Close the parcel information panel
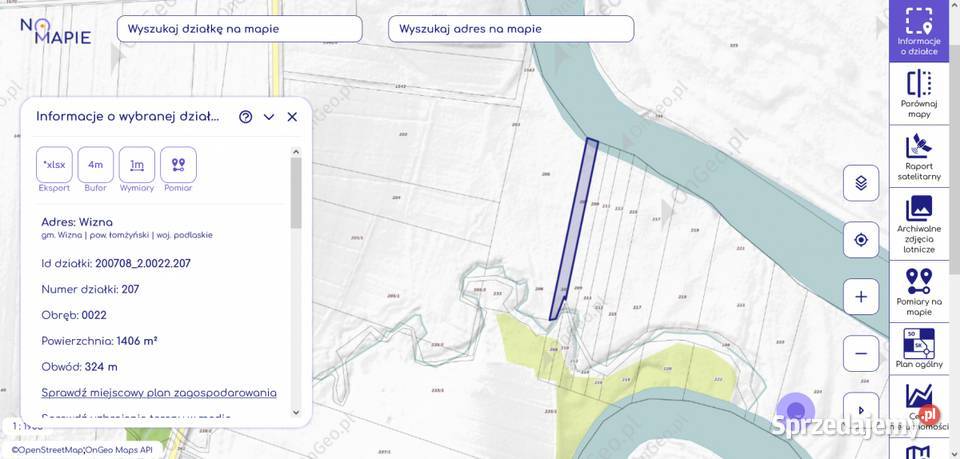 pyautogui.click(x=292, y=117)
